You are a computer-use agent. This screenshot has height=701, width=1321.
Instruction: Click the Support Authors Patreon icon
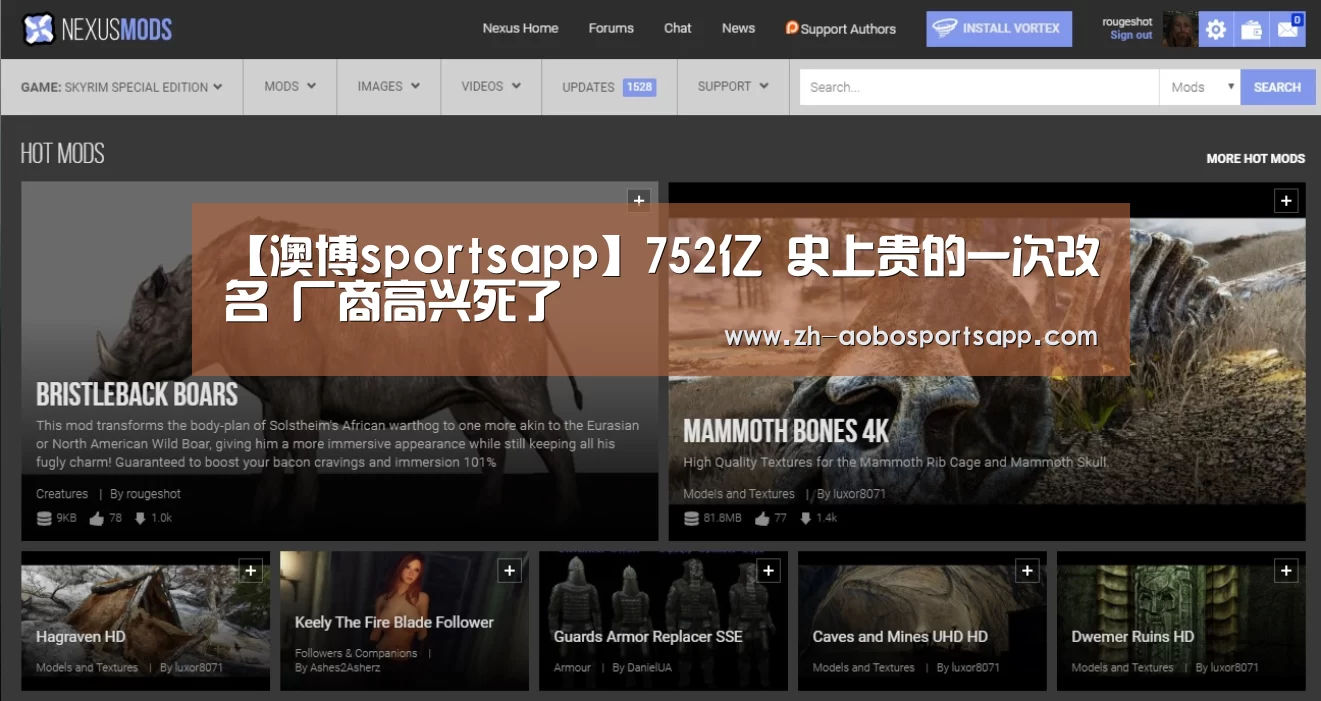pos(792,28)
